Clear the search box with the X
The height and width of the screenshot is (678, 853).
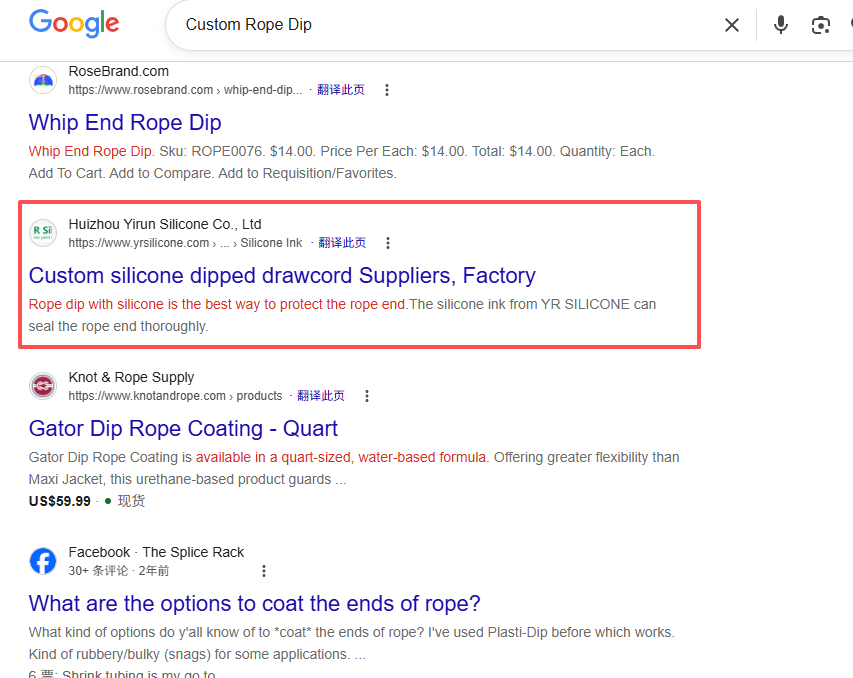[x=732, y=25]
